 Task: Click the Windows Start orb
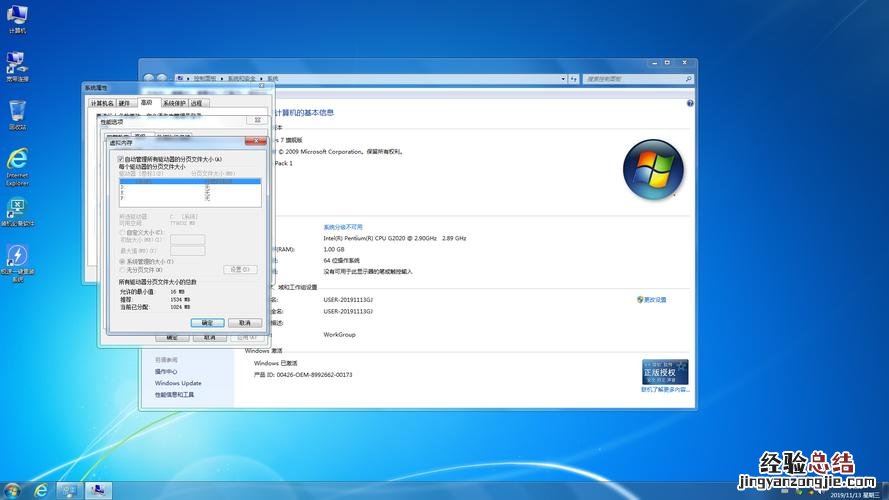(12, 490)
